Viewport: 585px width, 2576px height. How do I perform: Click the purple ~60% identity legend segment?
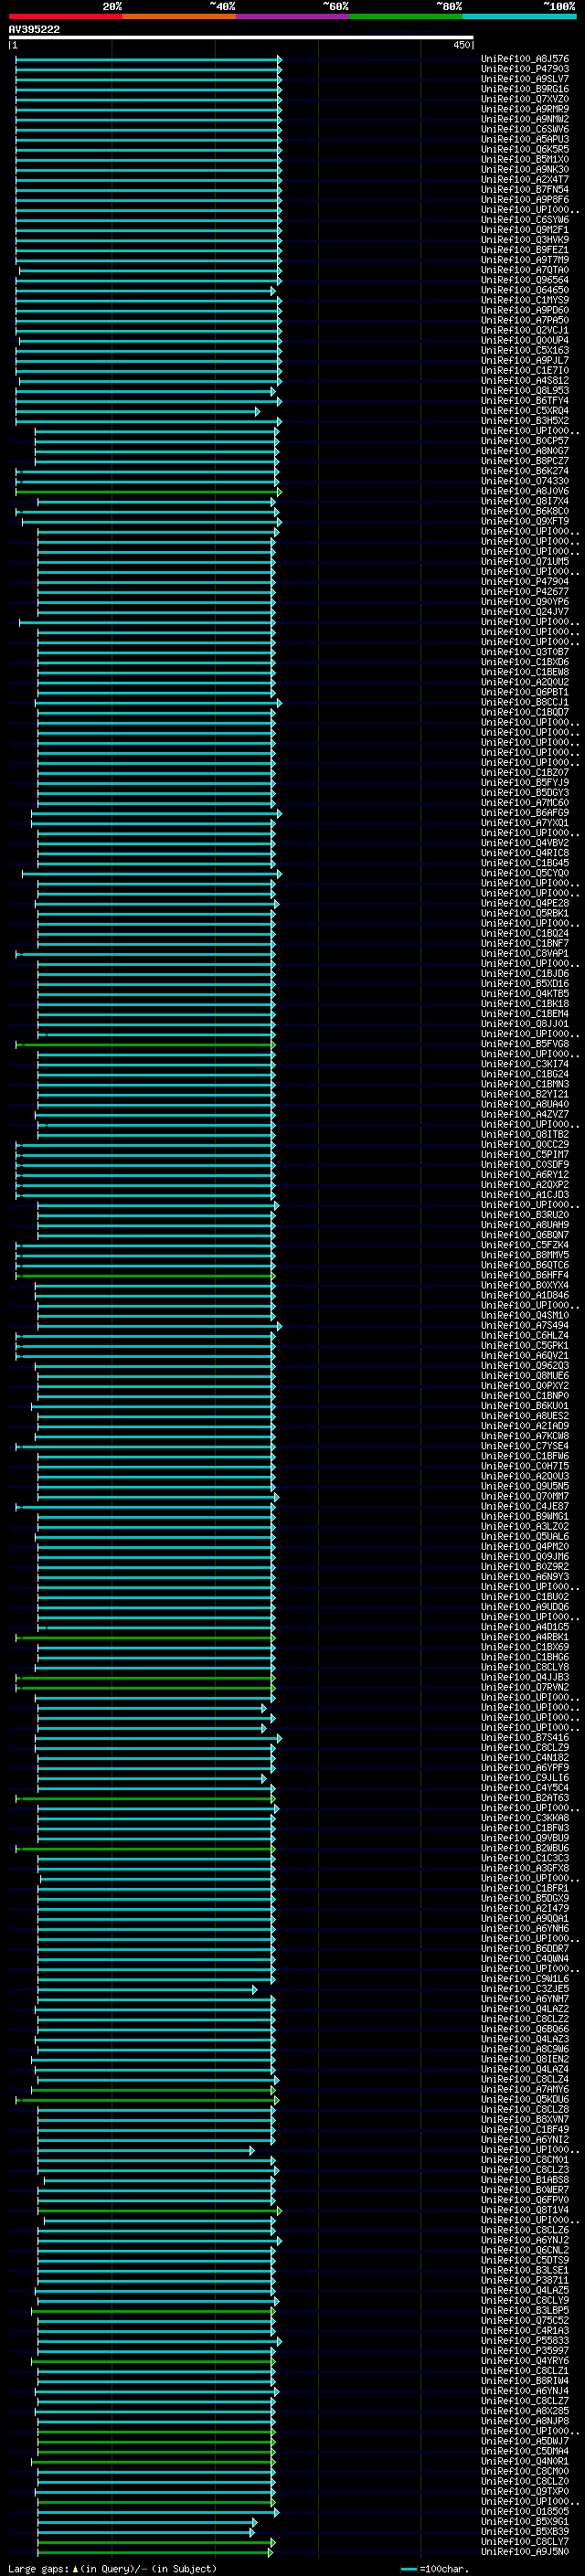(x=292, y=16)
